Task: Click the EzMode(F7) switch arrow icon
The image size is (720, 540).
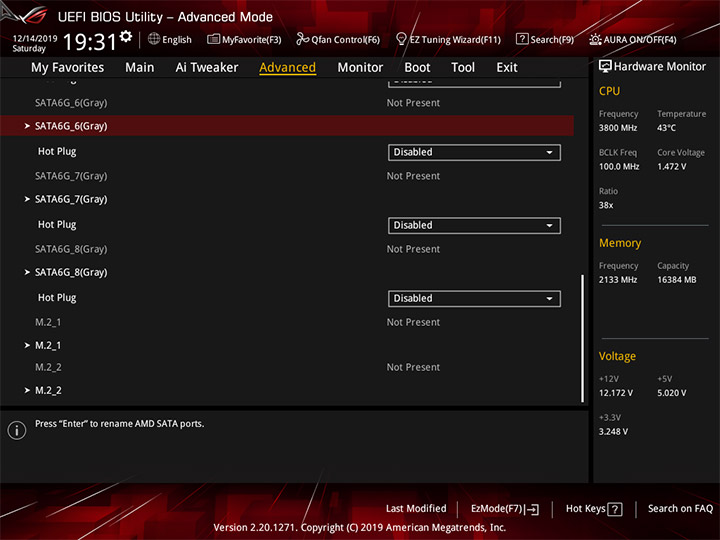Action: [x=532, y=509]
